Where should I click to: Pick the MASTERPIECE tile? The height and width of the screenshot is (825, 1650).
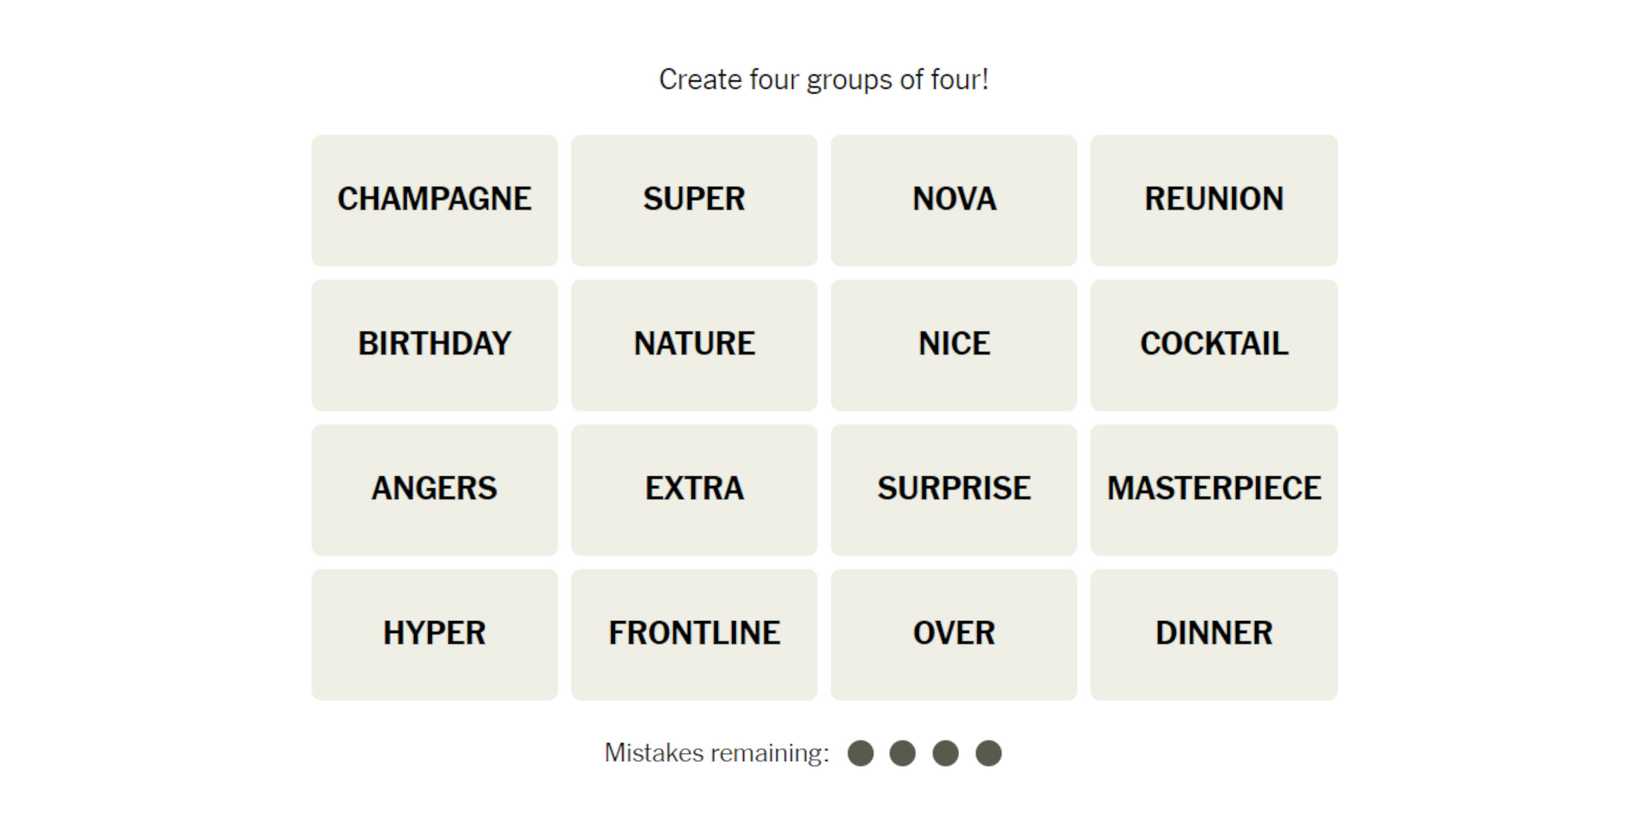(x=1214, y=490)
